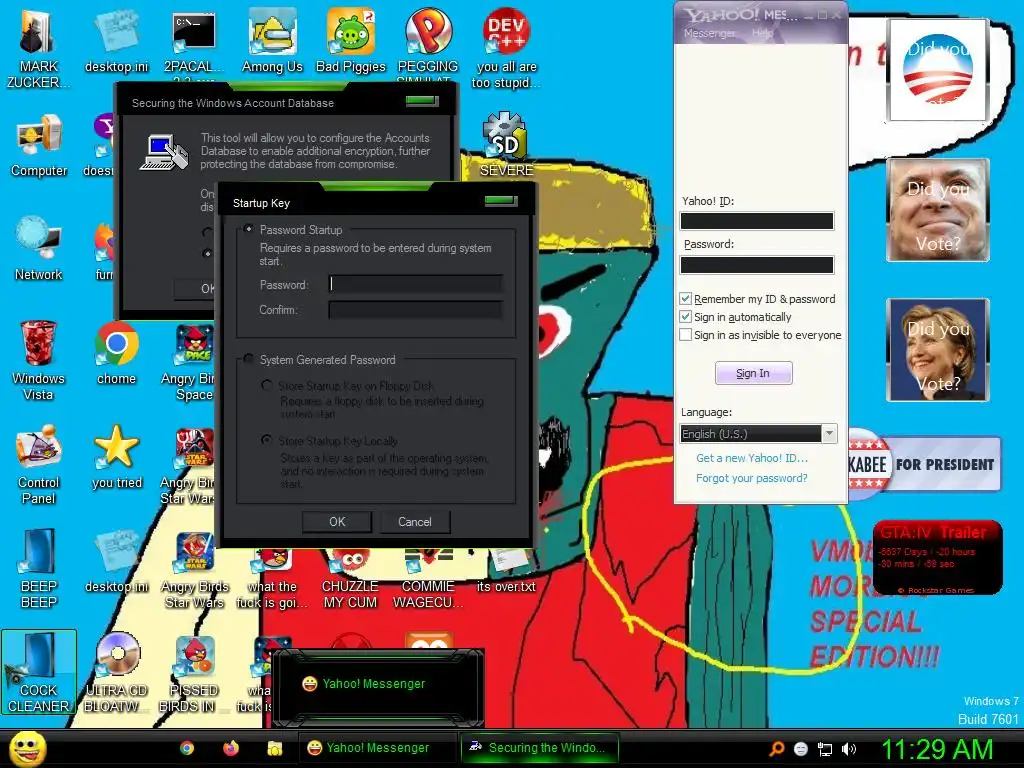Click the Obama logo 'Did you vote' gadget
Image resolution: width=1024 pixels, height=768 pixels.
click(x=937, y=70)
